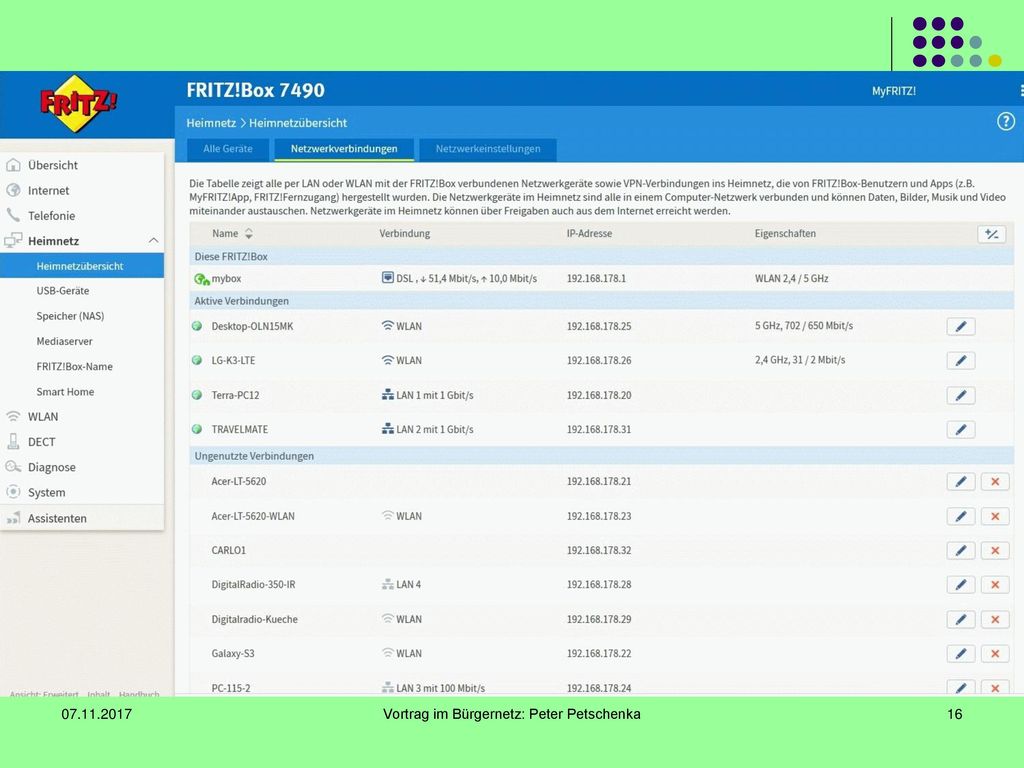Screen dimensions: 1024x768
Task: Delete the Acer-LT-5620 unused connection
Action: point(995,481)
